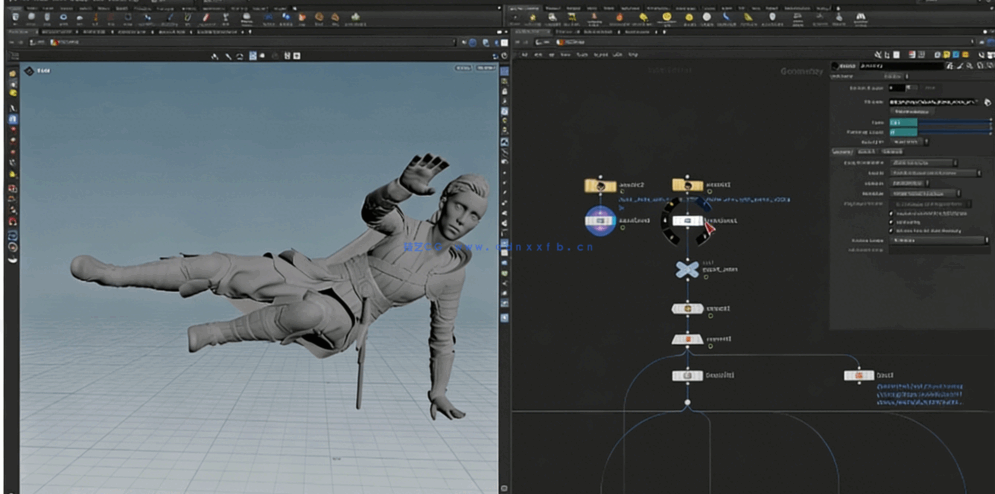Select the far-right output node in the network
Viewport: 995px width, 494px height.
pos(858,376)
